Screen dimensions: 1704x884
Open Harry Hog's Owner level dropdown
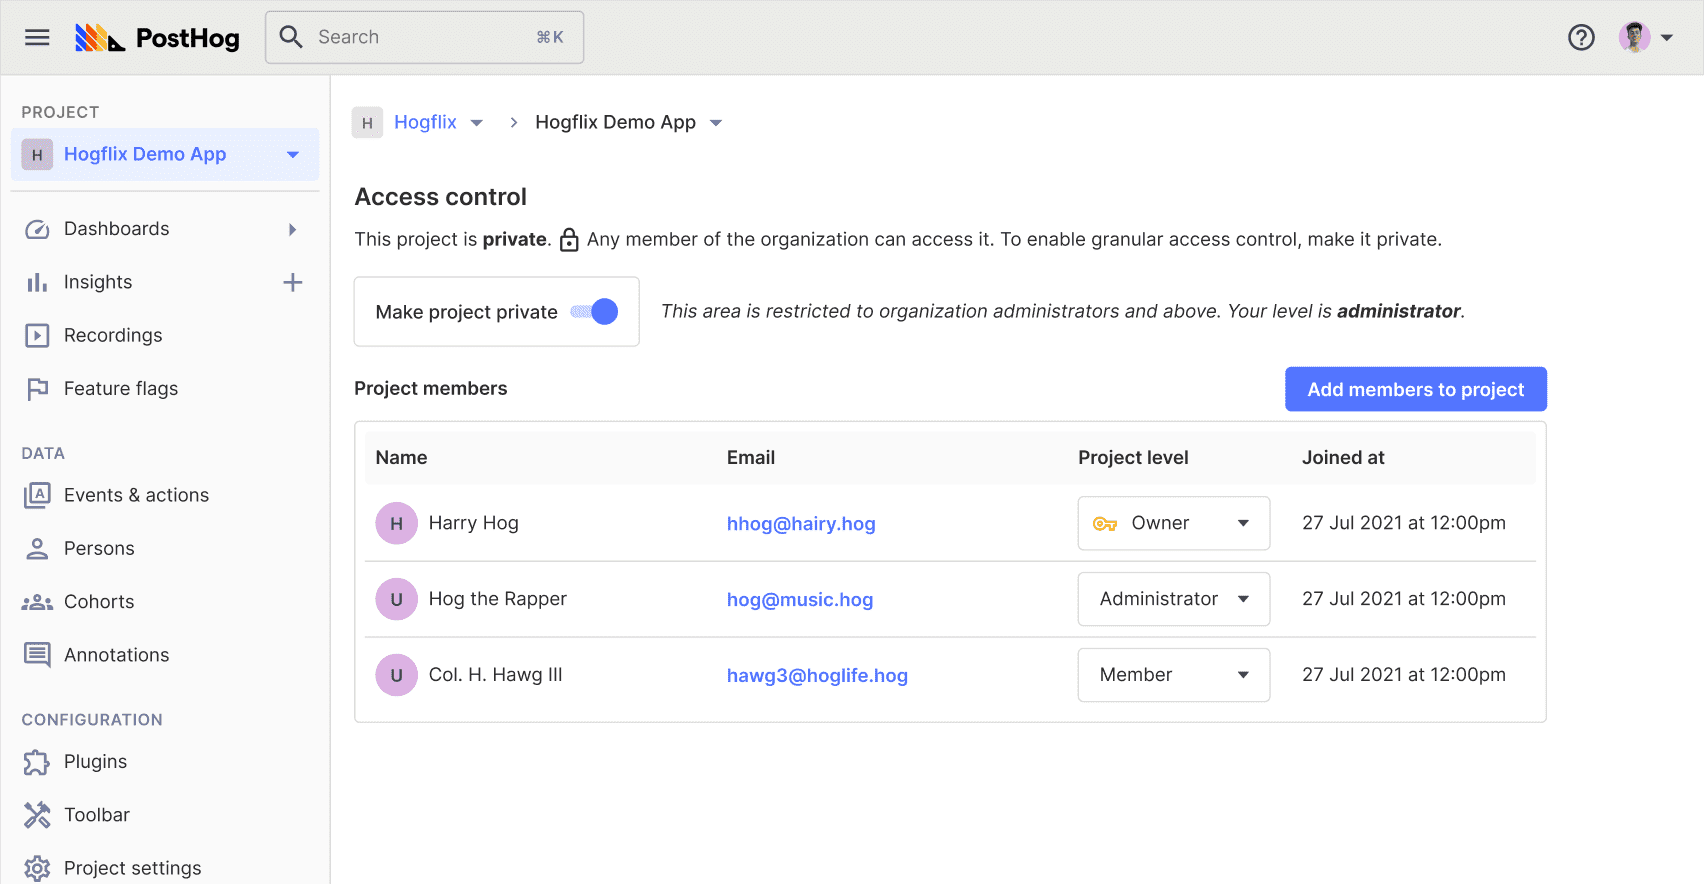tap(1173, 523)
